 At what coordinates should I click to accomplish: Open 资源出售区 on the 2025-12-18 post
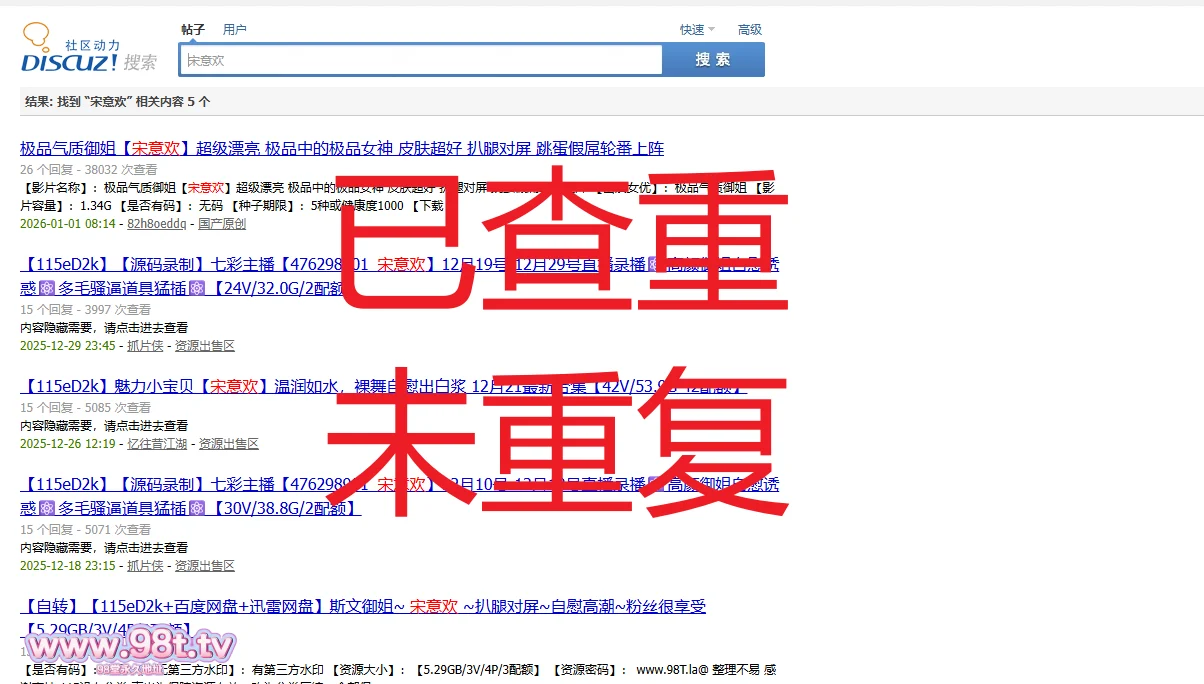[205, 566]
